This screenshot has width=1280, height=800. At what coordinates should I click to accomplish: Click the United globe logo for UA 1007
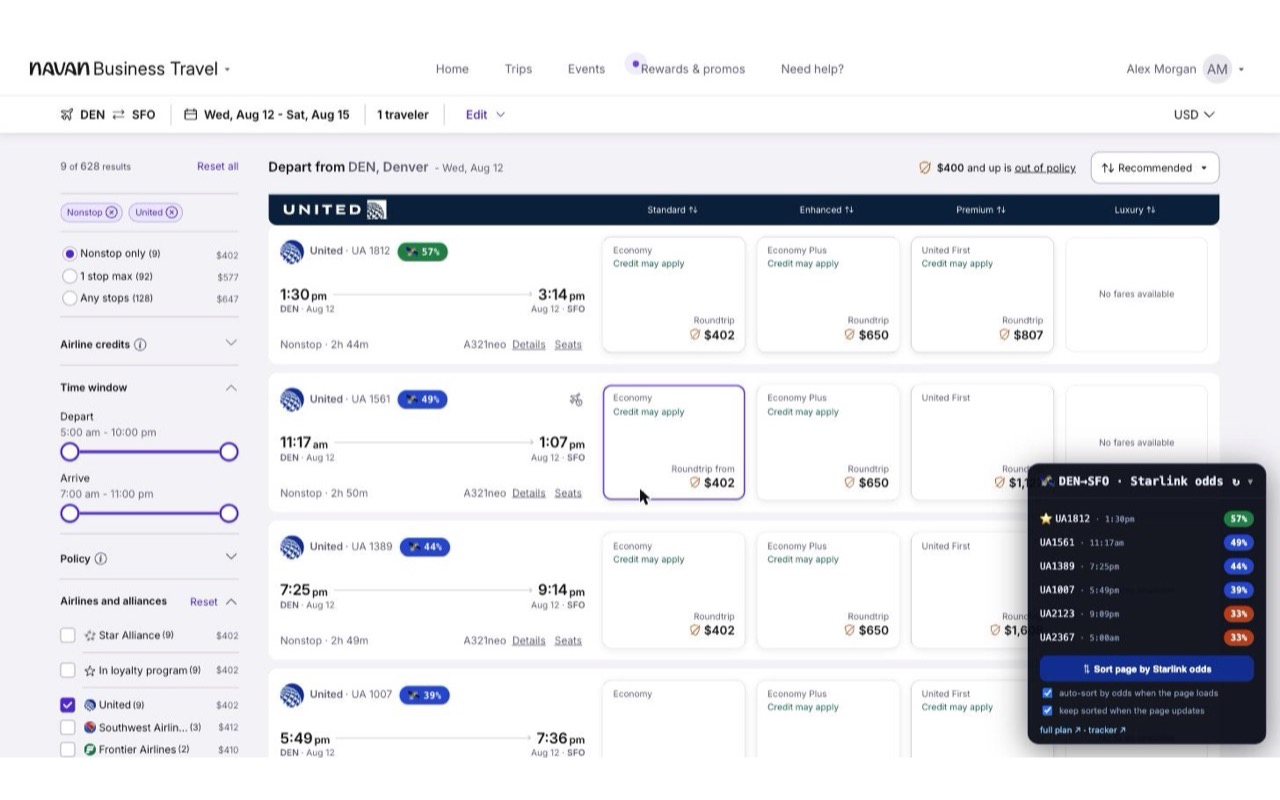point(292,695)
